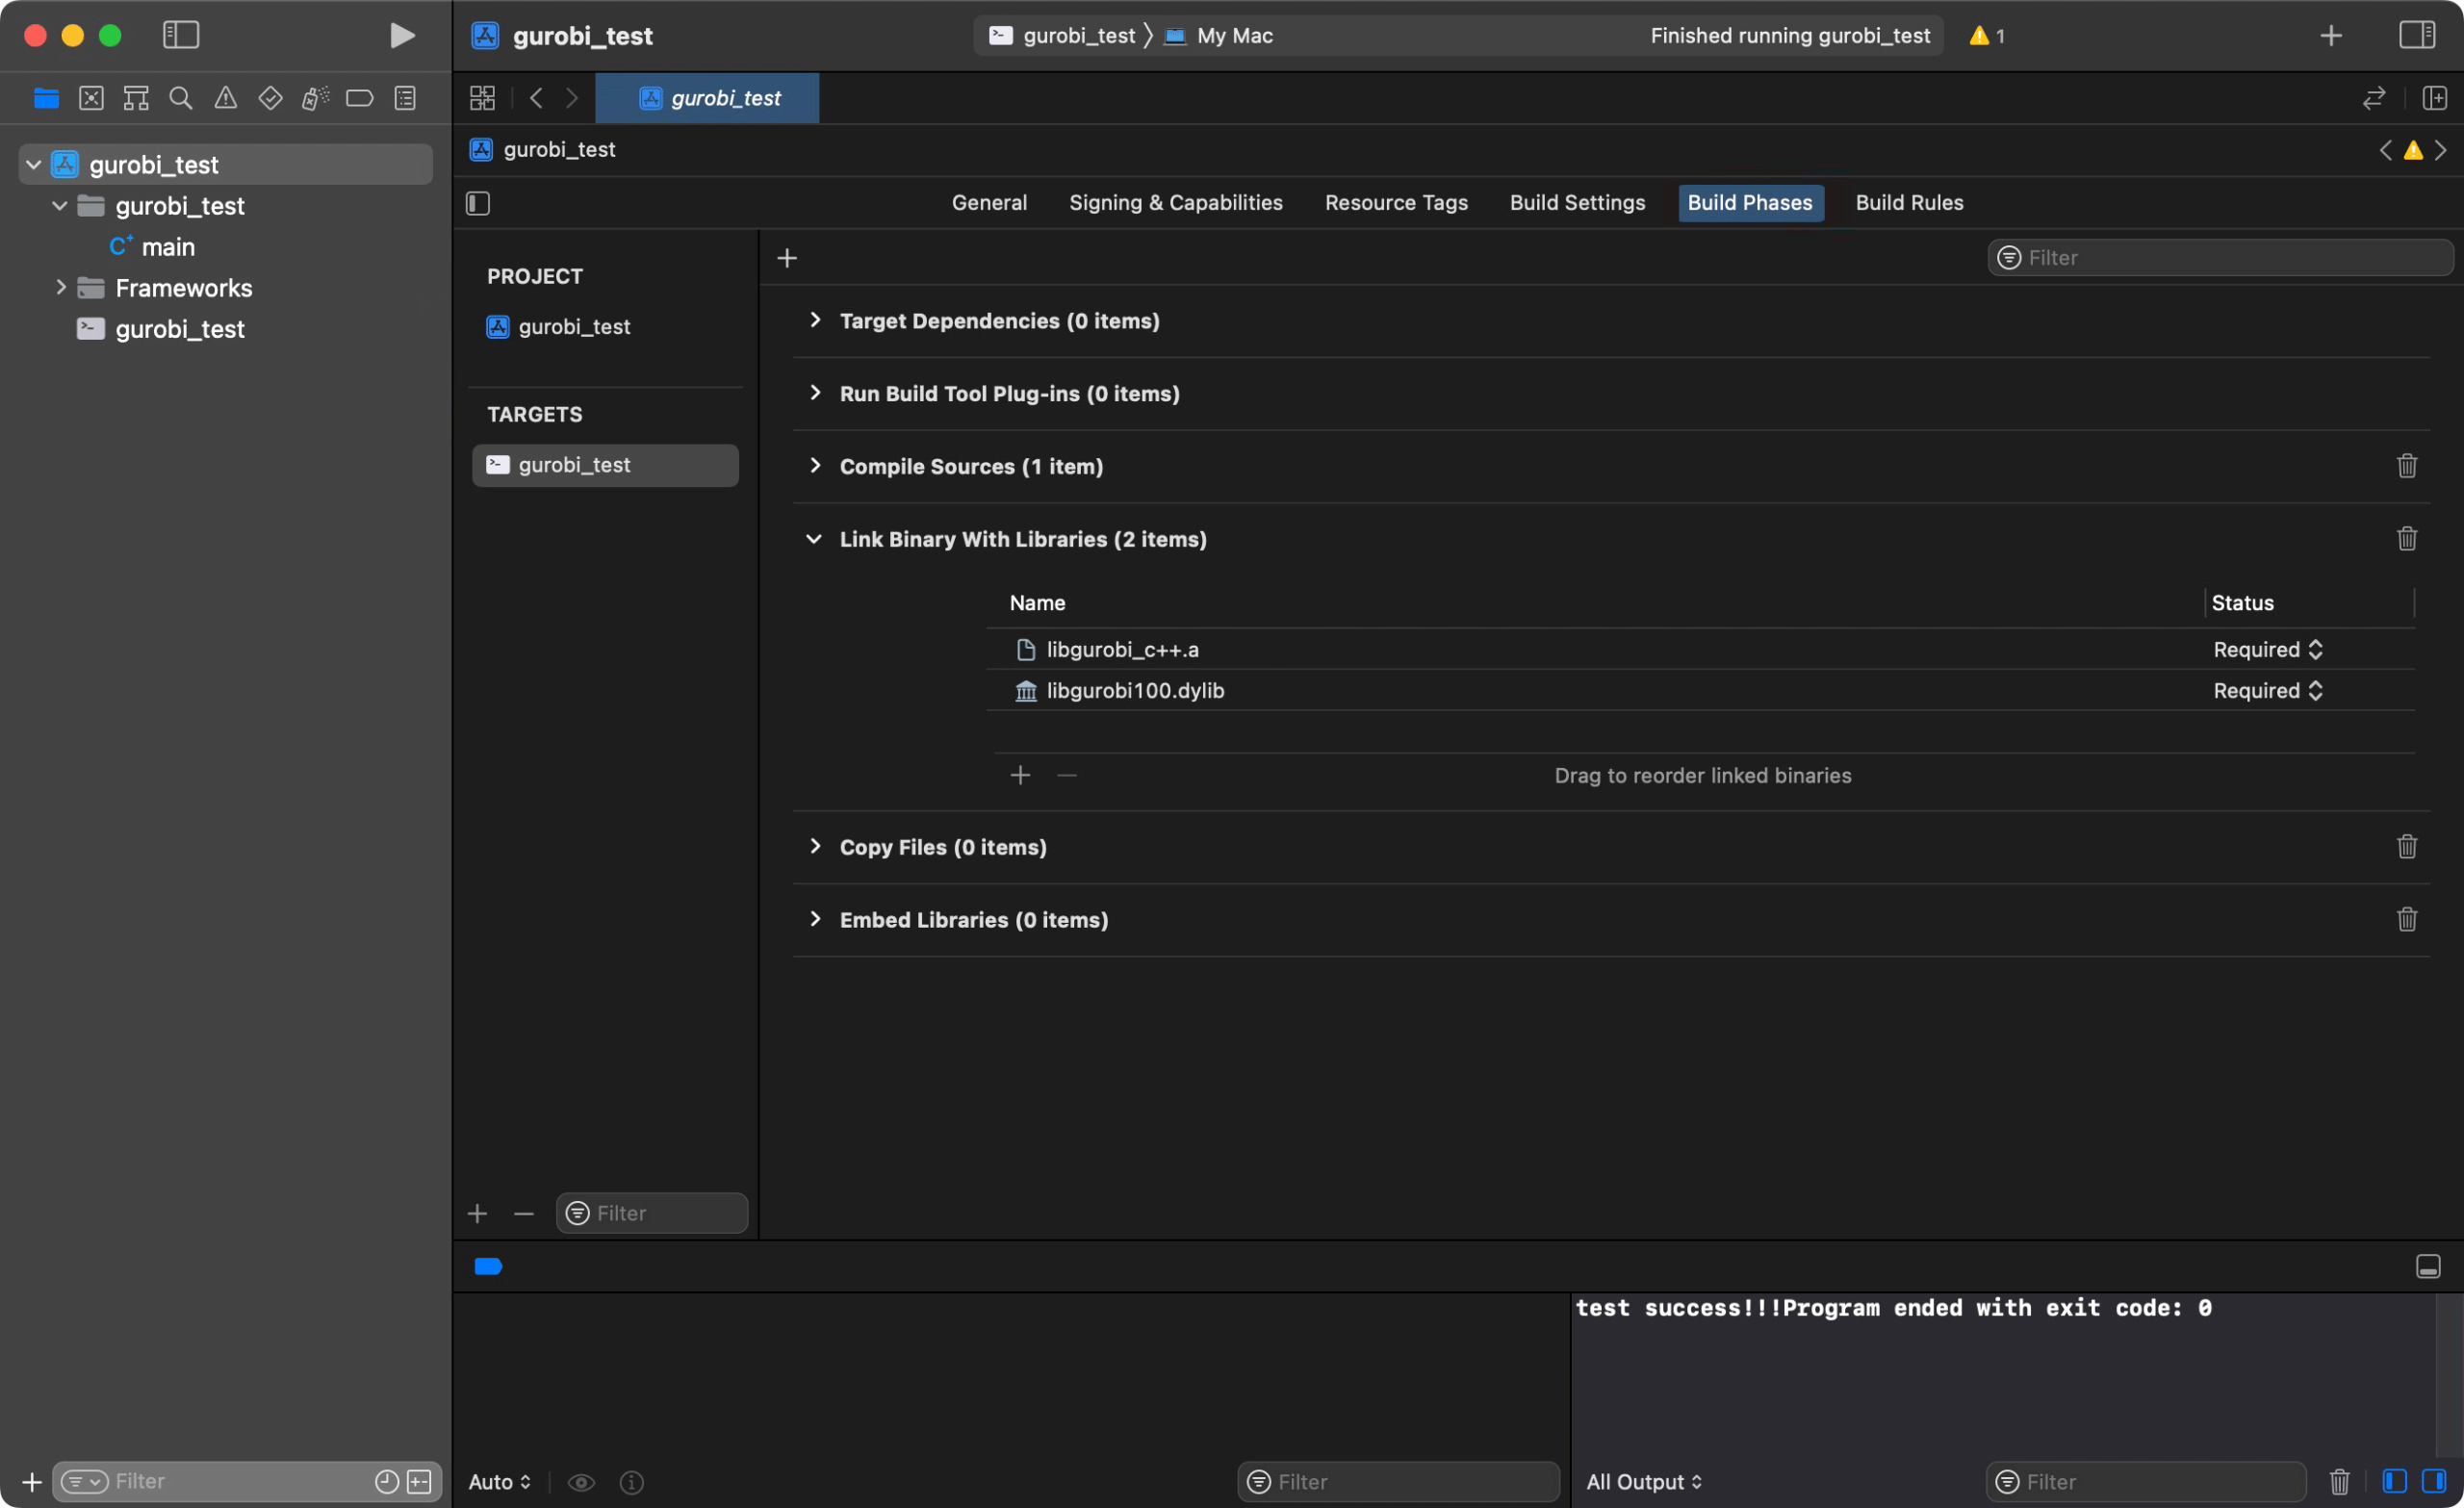Viewport: 2464px width, 1508px height.
Task: Jump to the previous issue arrow
Action: pyautogui.click(x=2386, y=150)
